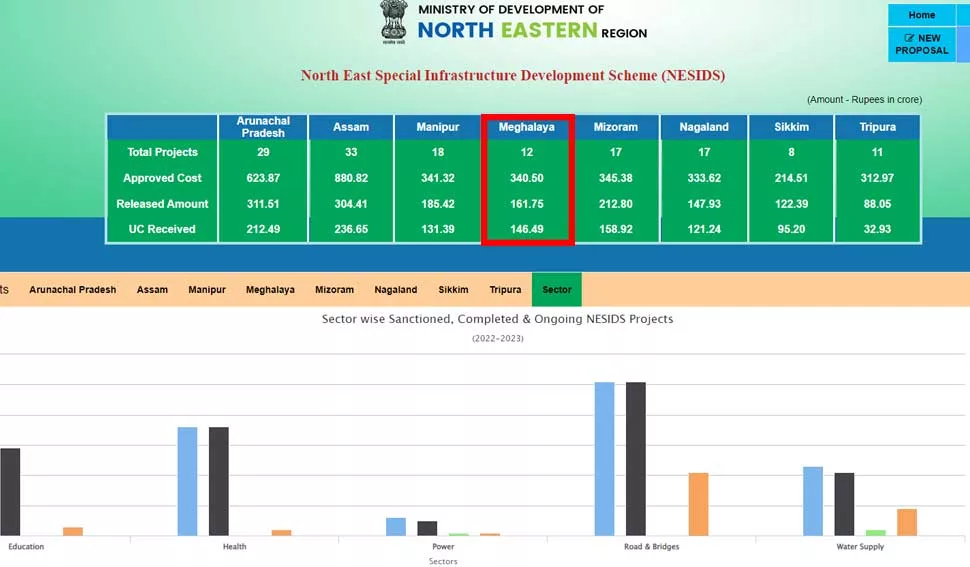The image size is (970, 567).
Task: Select the Meghalaya tab
Action: pos(270,289)
